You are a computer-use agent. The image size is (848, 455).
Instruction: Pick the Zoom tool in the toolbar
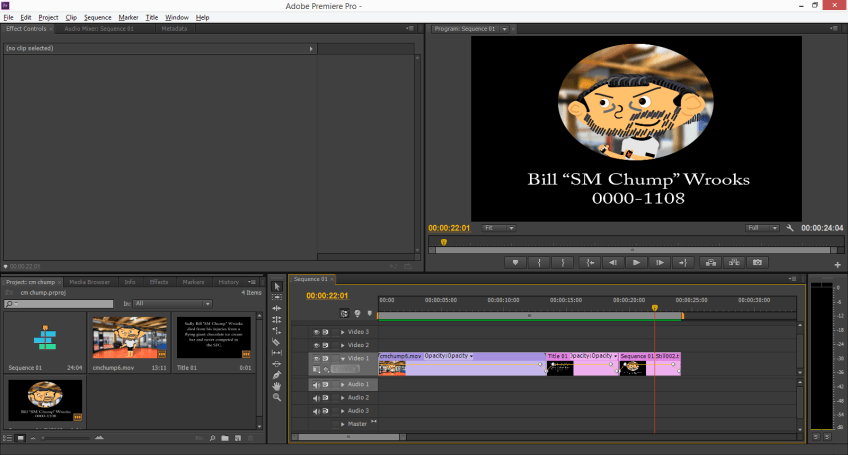tap(277, 397)
